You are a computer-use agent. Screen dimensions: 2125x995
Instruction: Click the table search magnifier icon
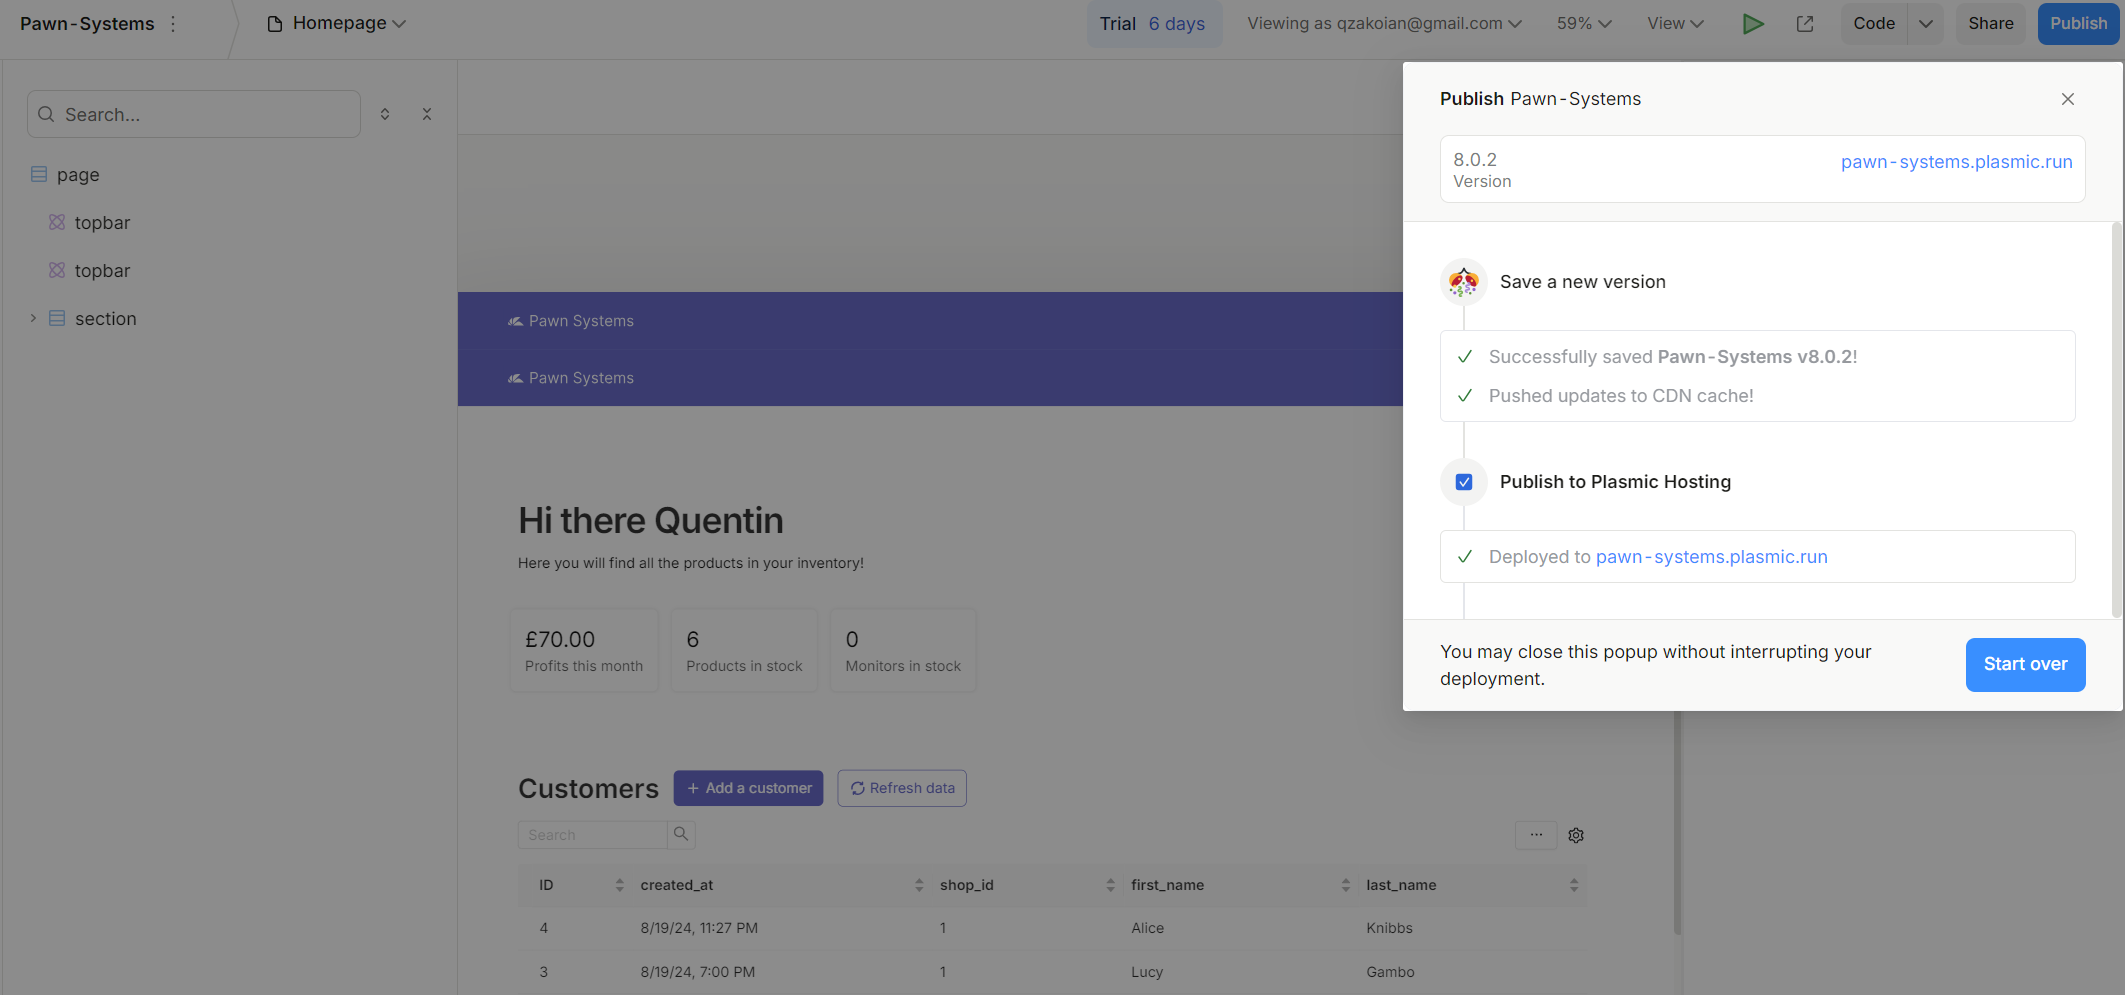681,834
